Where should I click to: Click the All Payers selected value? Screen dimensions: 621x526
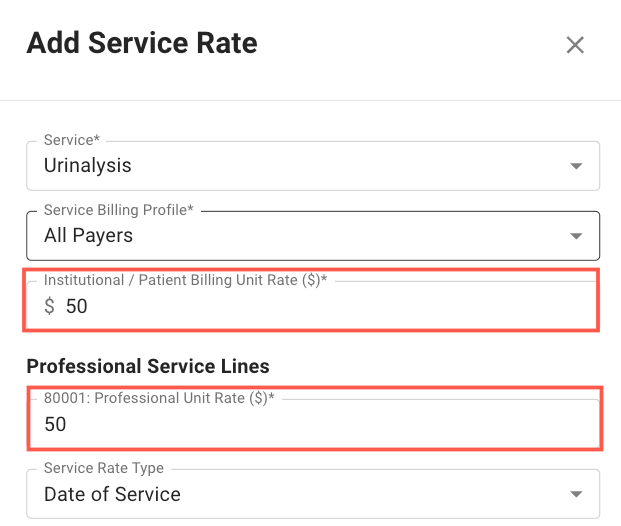[x=88, y=236]
